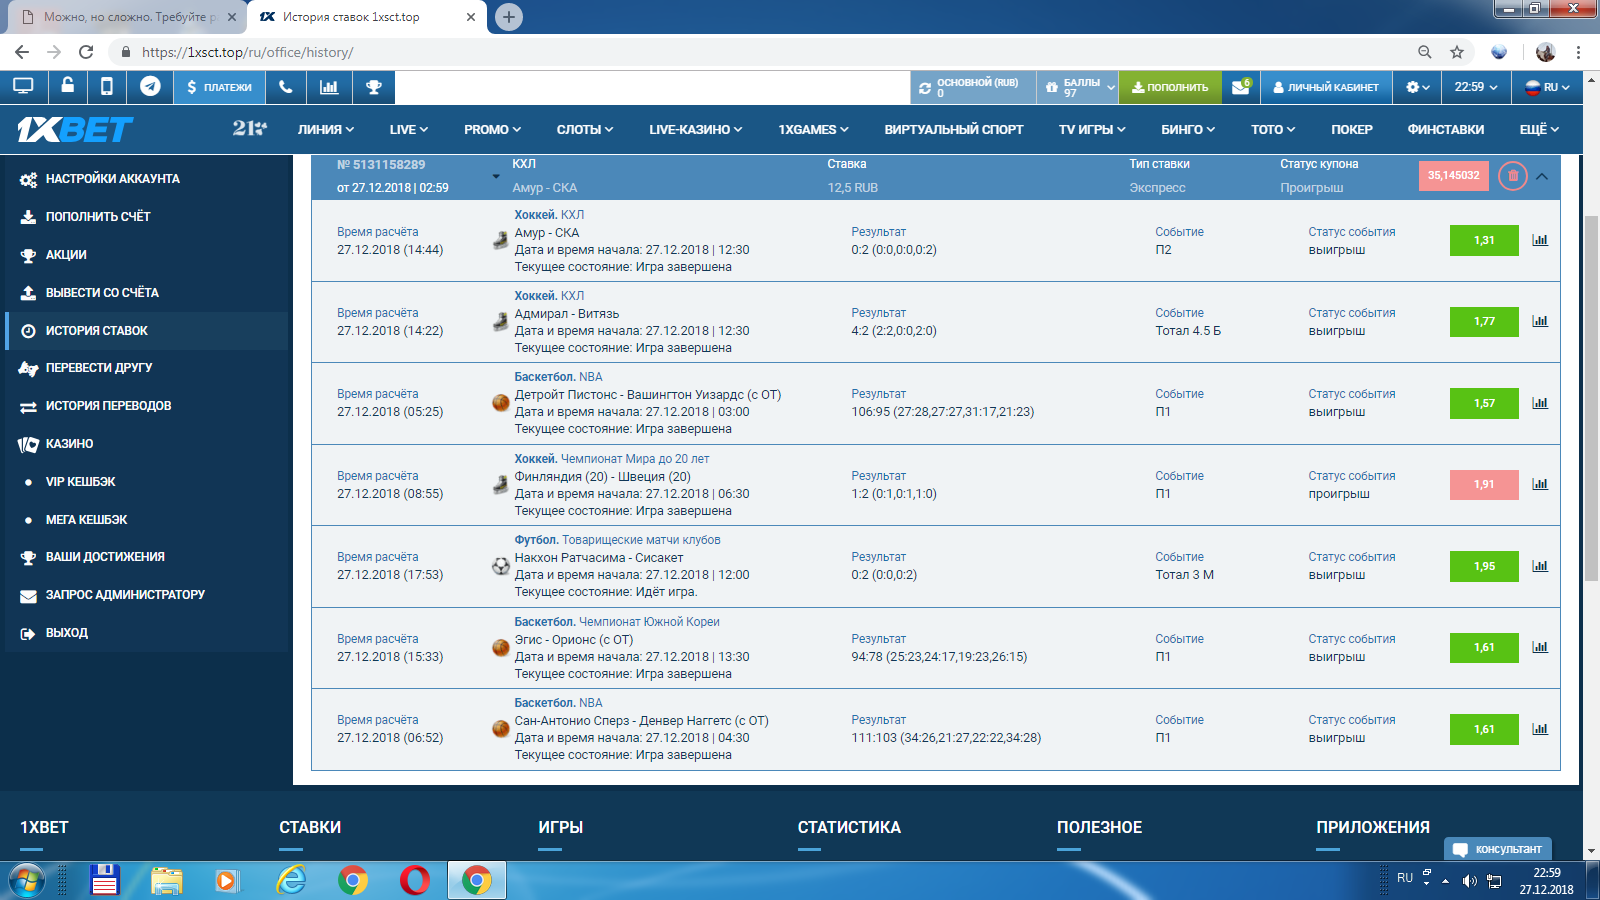Click the green ПОПОЛНИТЬ button
The height and width of the screenshot is (900, 1600).
[x=1170, y=87]
